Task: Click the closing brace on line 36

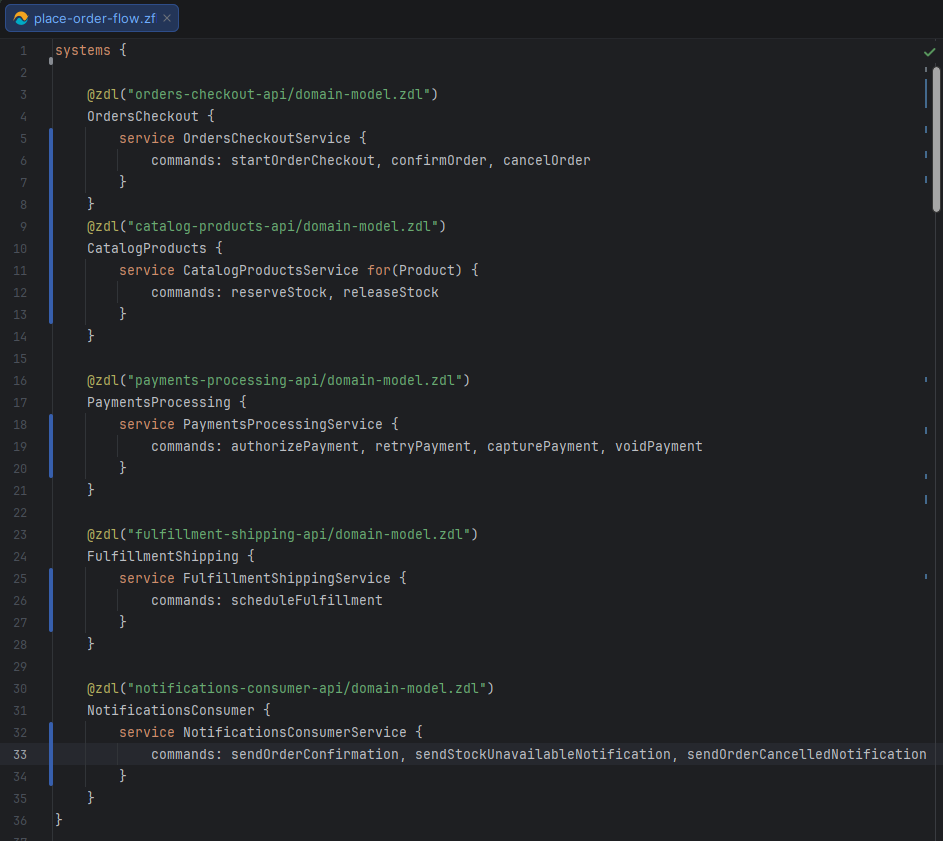Action: tap(59, 821)
